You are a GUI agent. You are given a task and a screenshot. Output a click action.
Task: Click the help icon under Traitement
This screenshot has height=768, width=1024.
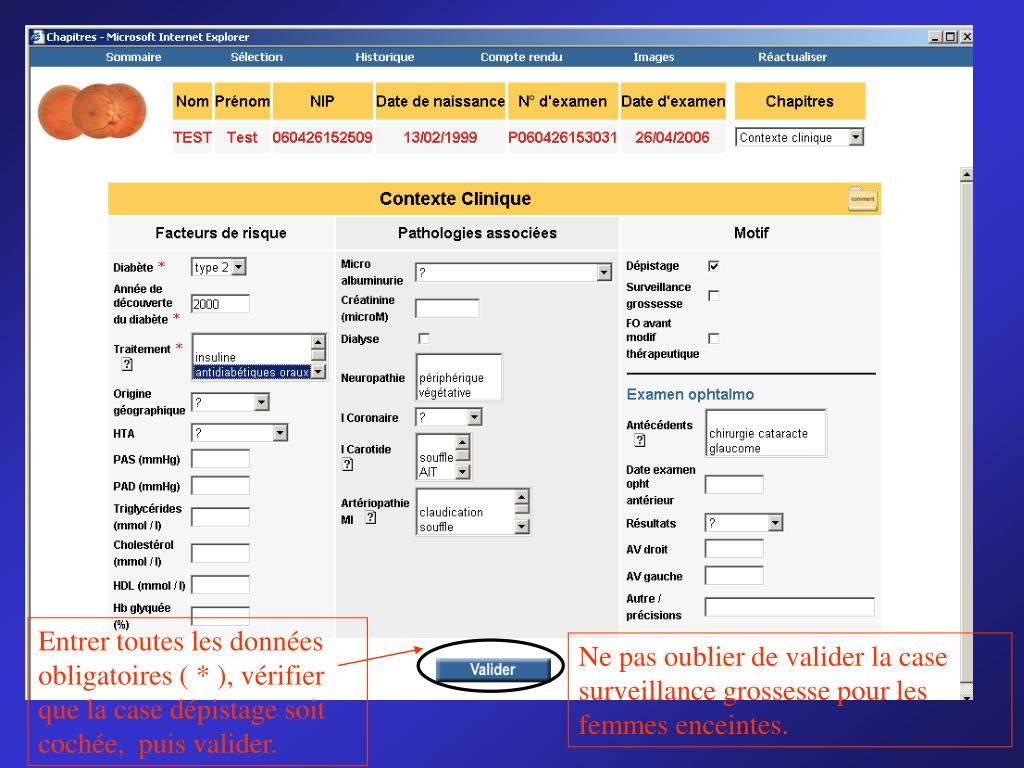[x=127, y=364]
